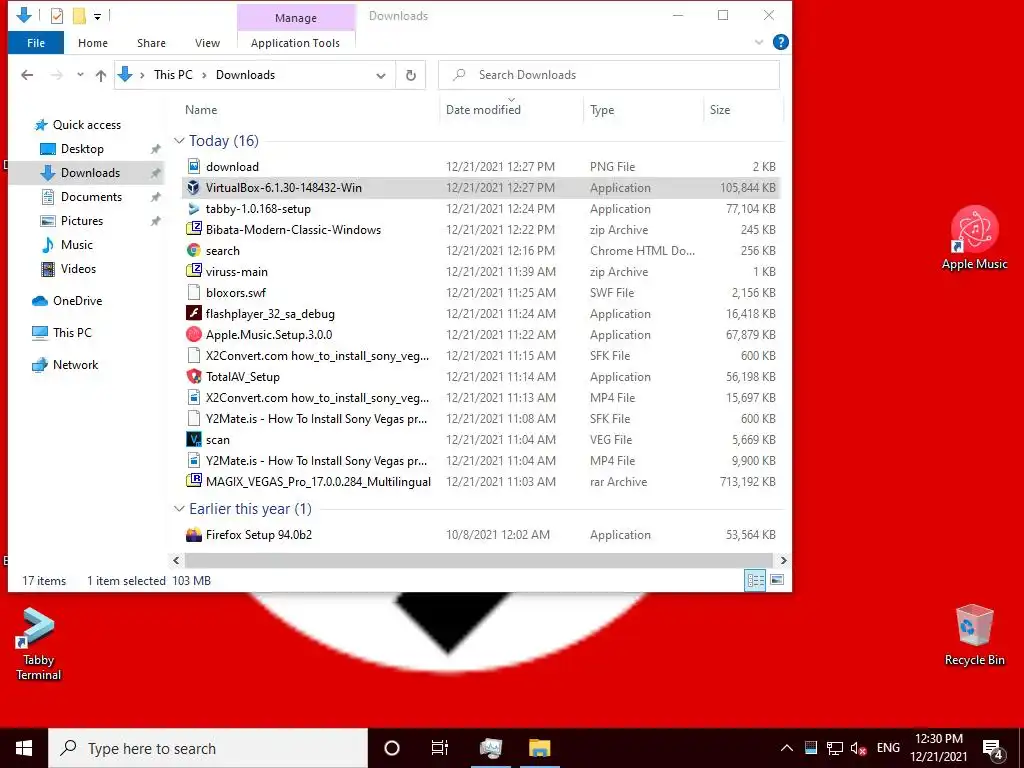Expand the ribbon chevron
This screenshot has width=1024, height=768.
759,42
